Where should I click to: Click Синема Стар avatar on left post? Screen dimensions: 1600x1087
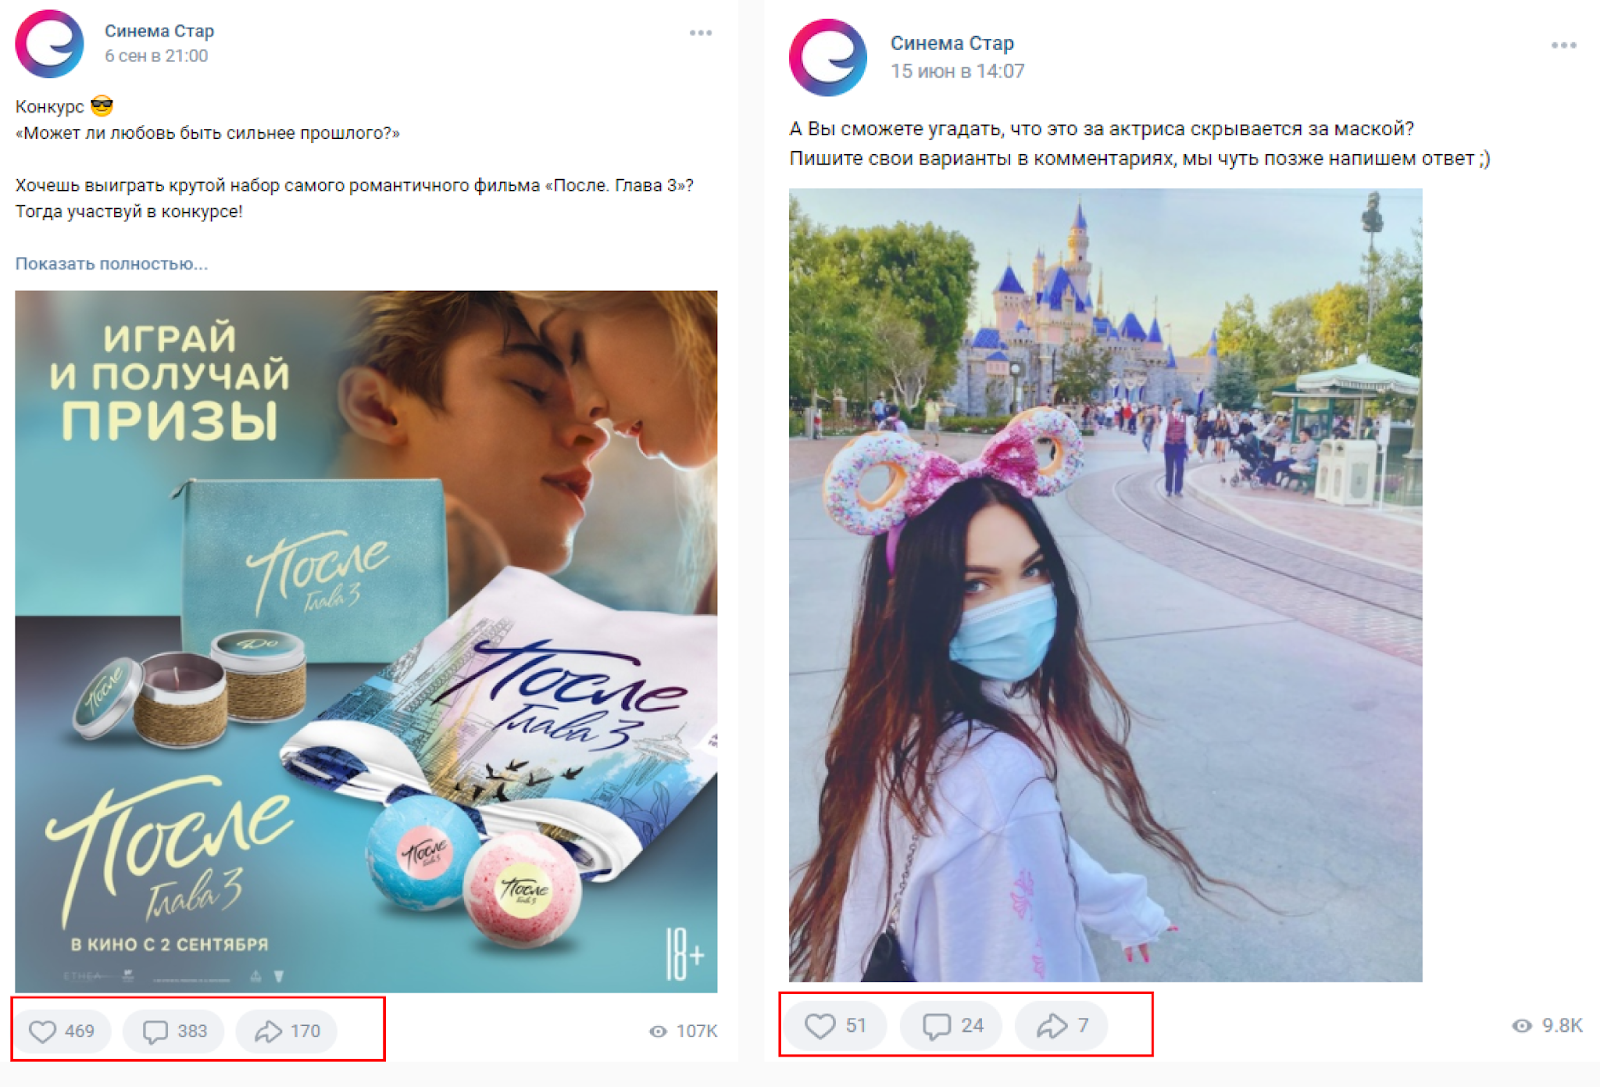[49, 44]
